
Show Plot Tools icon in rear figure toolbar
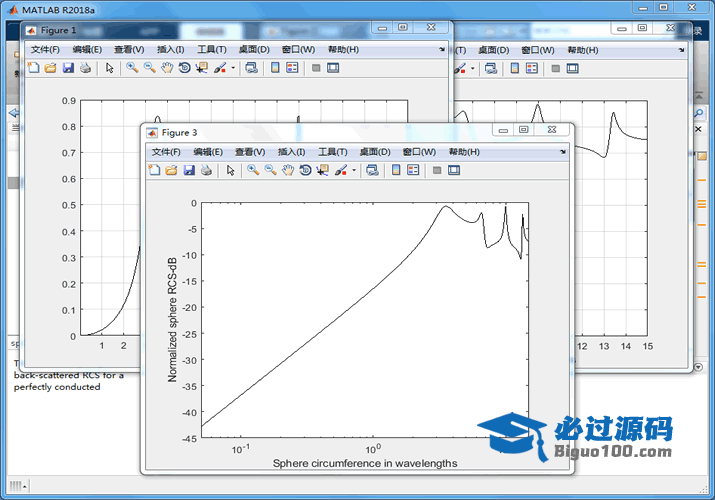point(572,68)
